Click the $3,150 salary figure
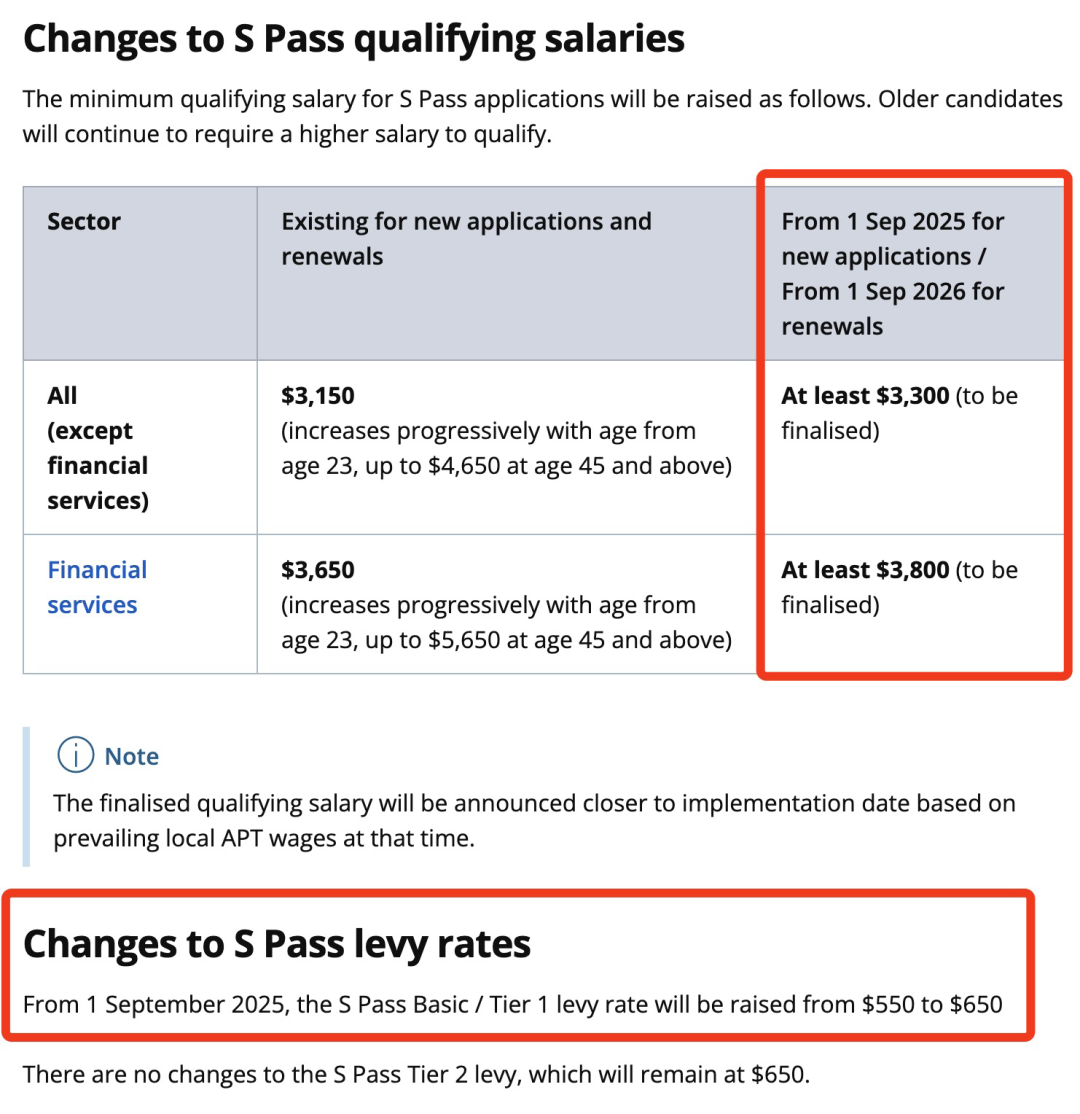 [x=318, y=396]
